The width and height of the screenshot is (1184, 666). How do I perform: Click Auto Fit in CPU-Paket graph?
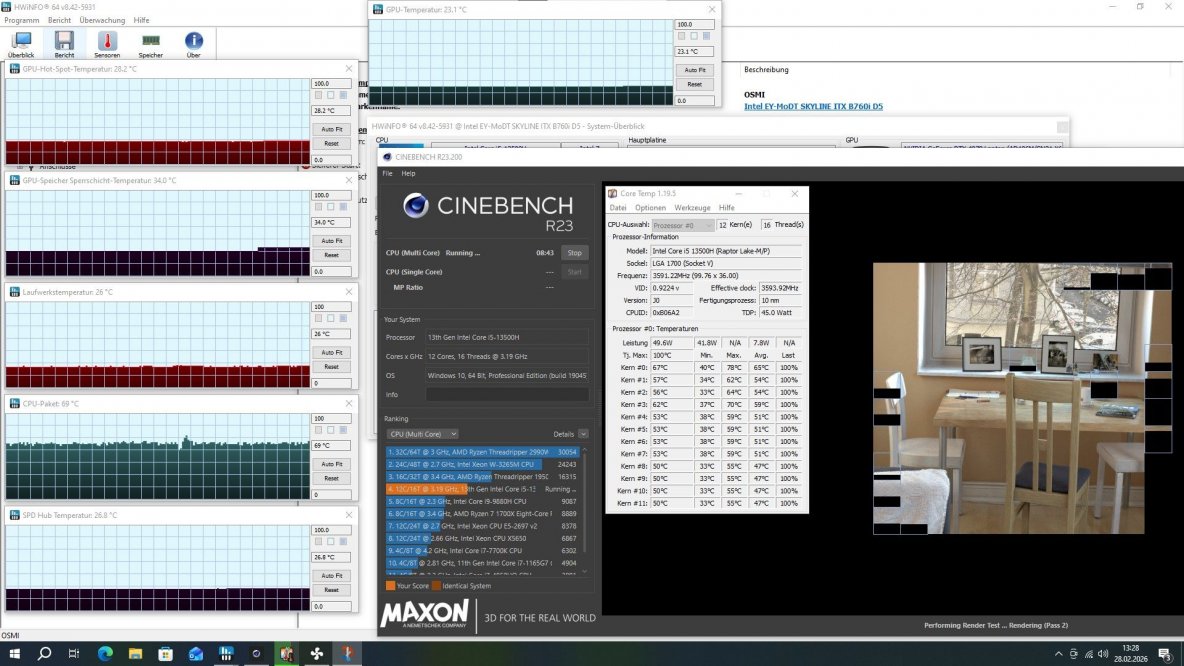(331, 464)
